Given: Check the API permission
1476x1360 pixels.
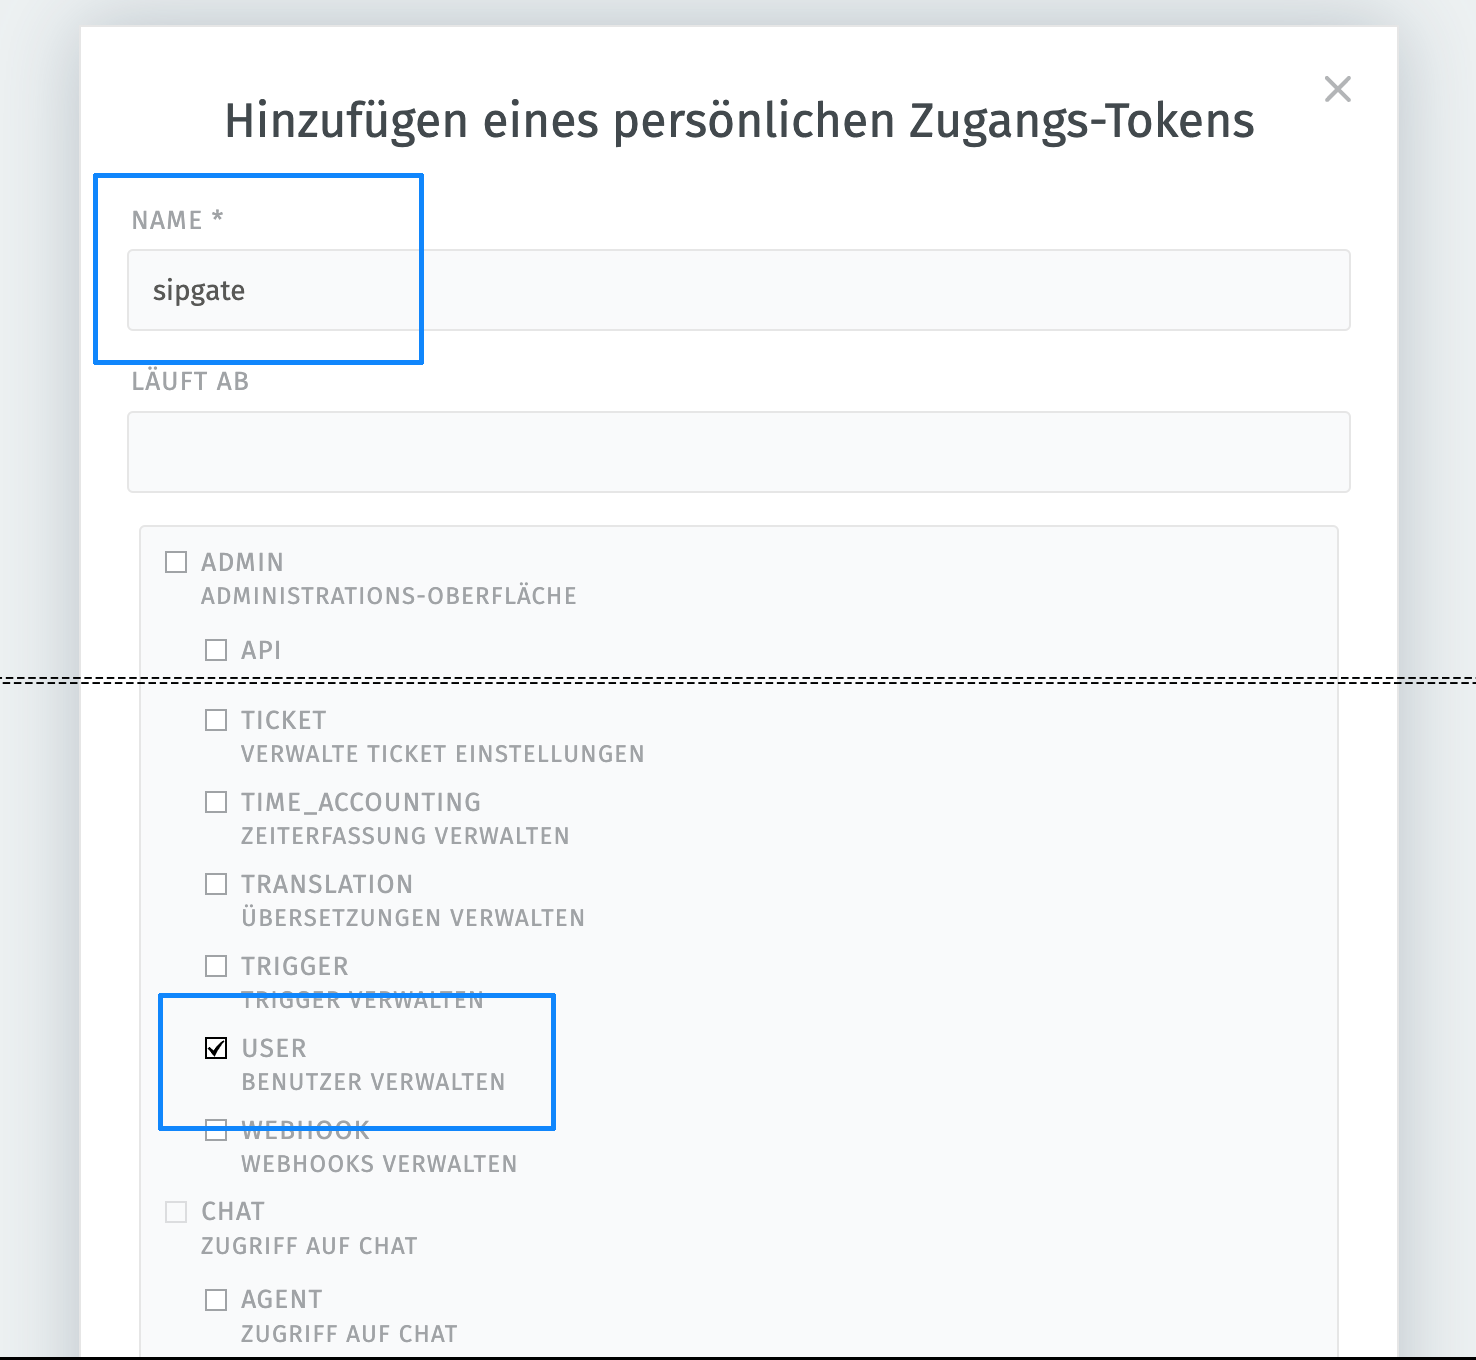Looking at the screenshot, I should 215,649.
